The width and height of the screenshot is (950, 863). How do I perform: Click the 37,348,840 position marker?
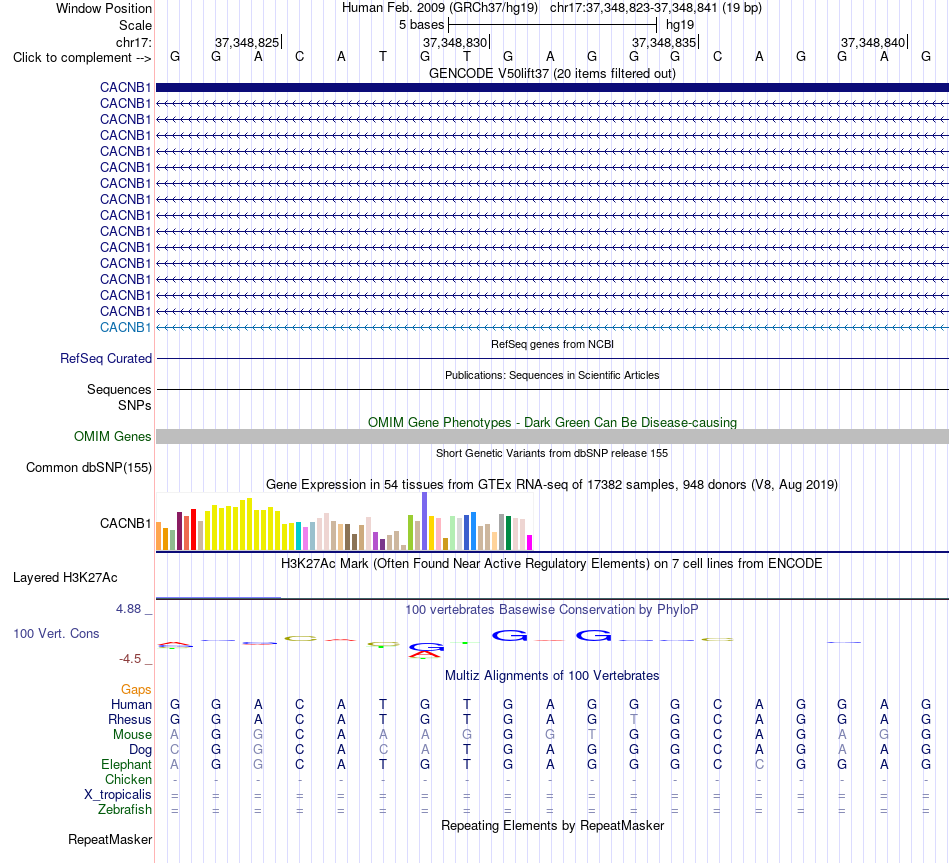[x=873, y=42]
